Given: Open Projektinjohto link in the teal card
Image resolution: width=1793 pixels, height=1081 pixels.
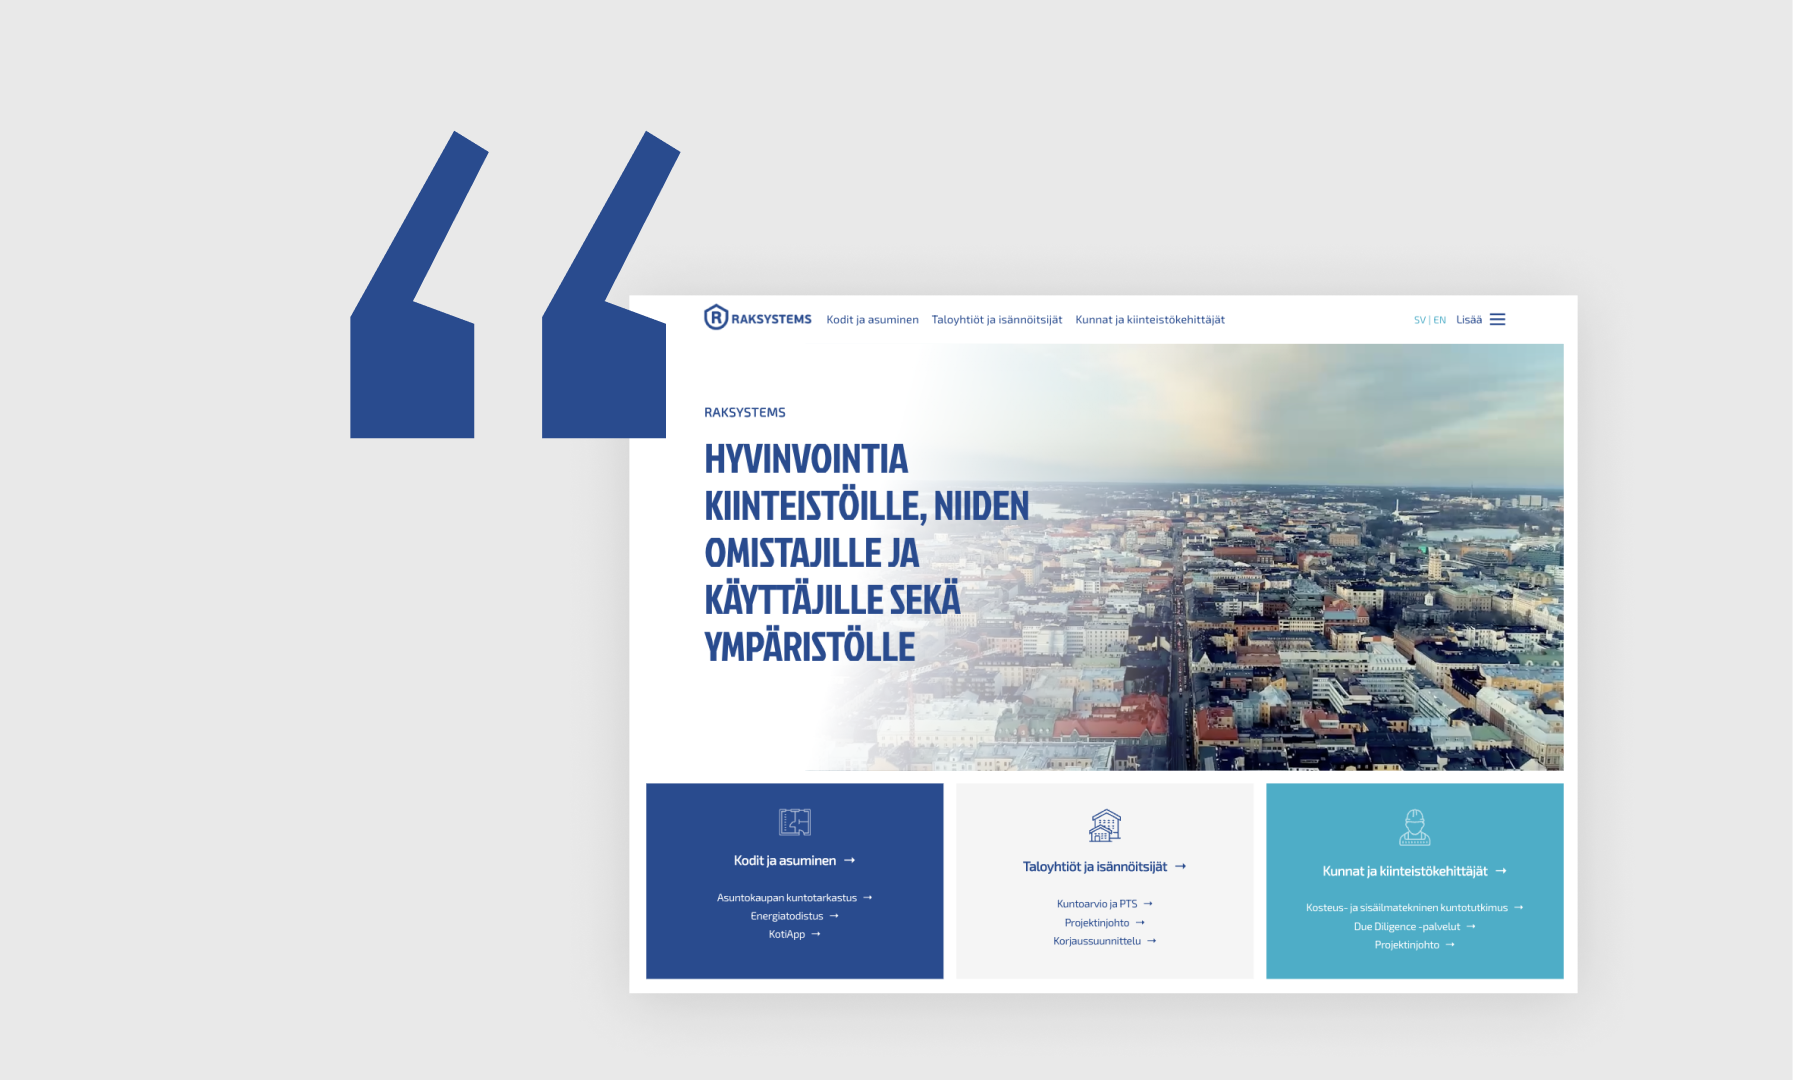Looking at the screenshot, I should (x=1414, y=945).
